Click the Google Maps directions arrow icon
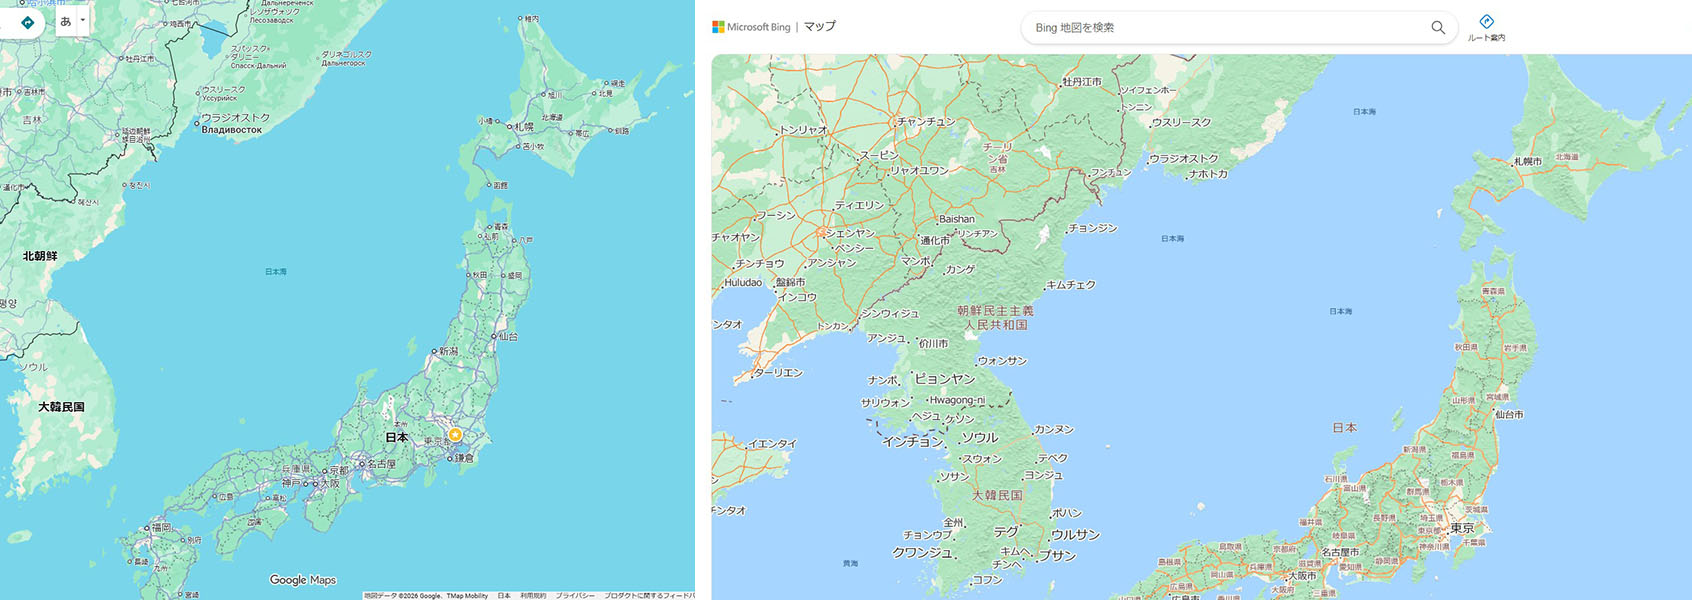The width and height of the screenshot is (1692, 600). [27, 22]
